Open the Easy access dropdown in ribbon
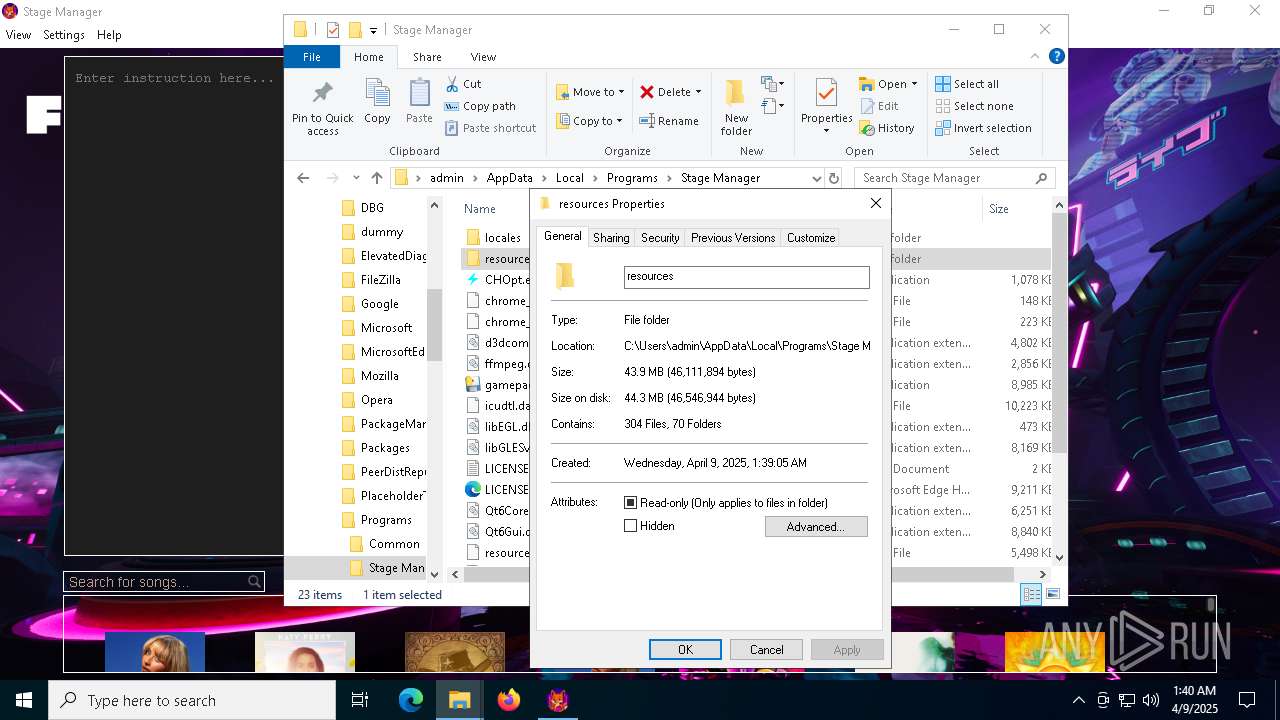 click(x=773, y=105)
